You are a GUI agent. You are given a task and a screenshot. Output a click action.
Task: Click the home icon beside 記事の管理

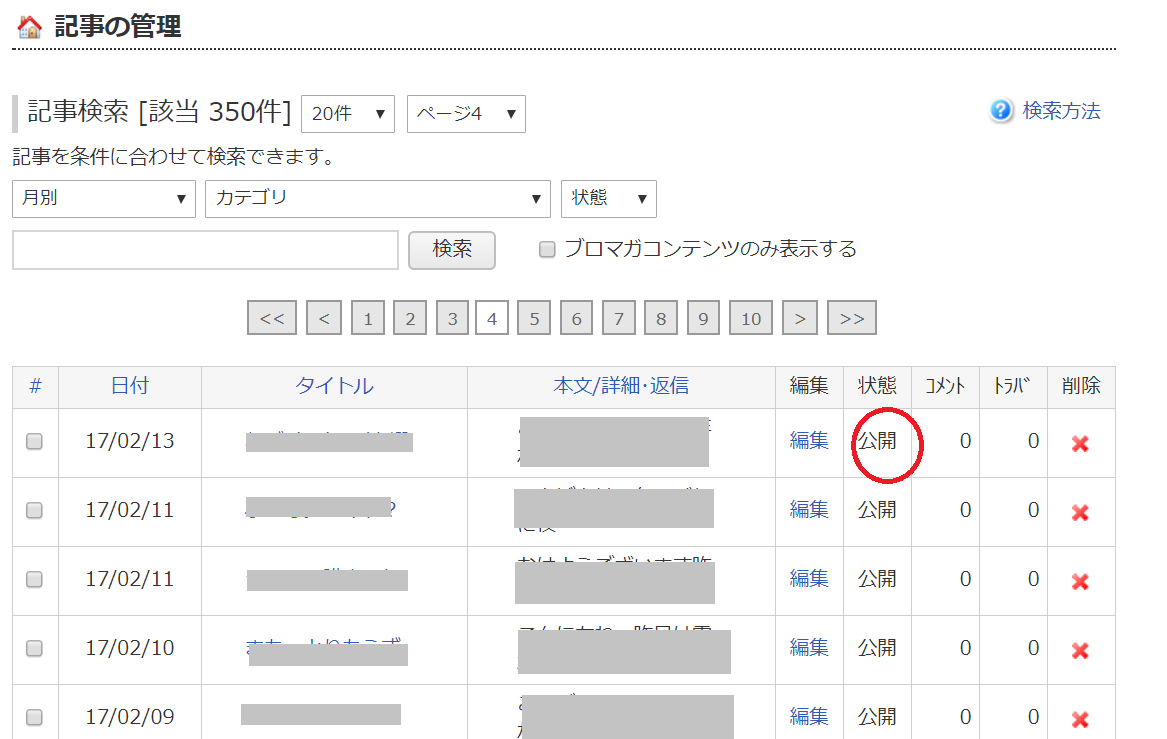coord(30,27)
